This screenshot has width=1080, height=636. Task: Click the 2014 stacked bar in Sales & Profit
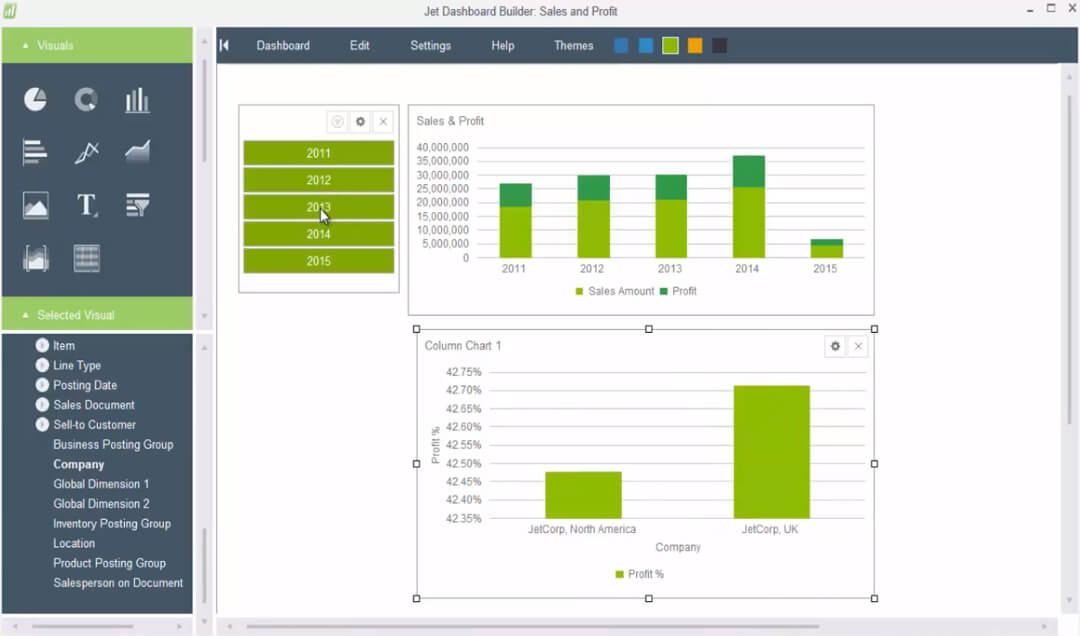tap(749, 207)
